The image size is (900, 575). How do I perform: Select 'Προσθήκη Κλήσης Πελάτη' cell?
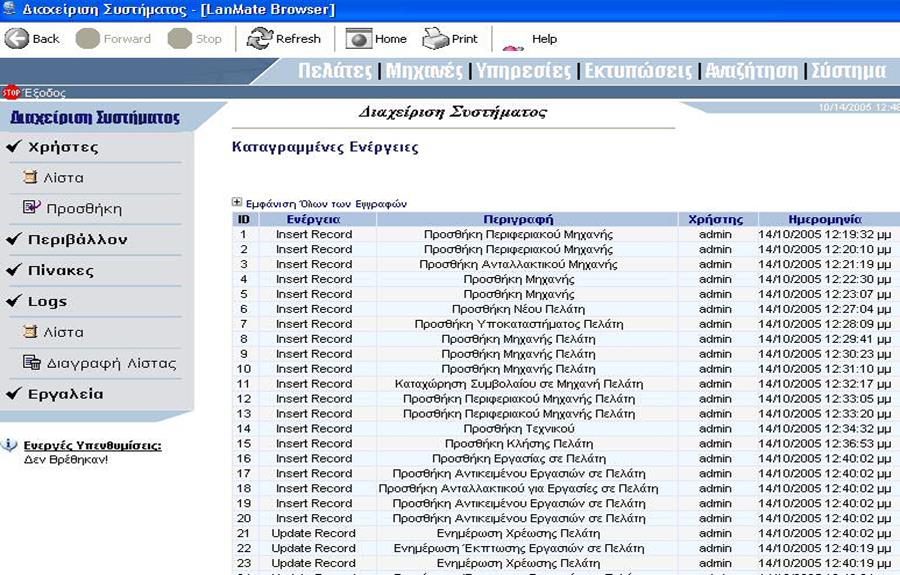coord(519,443)
